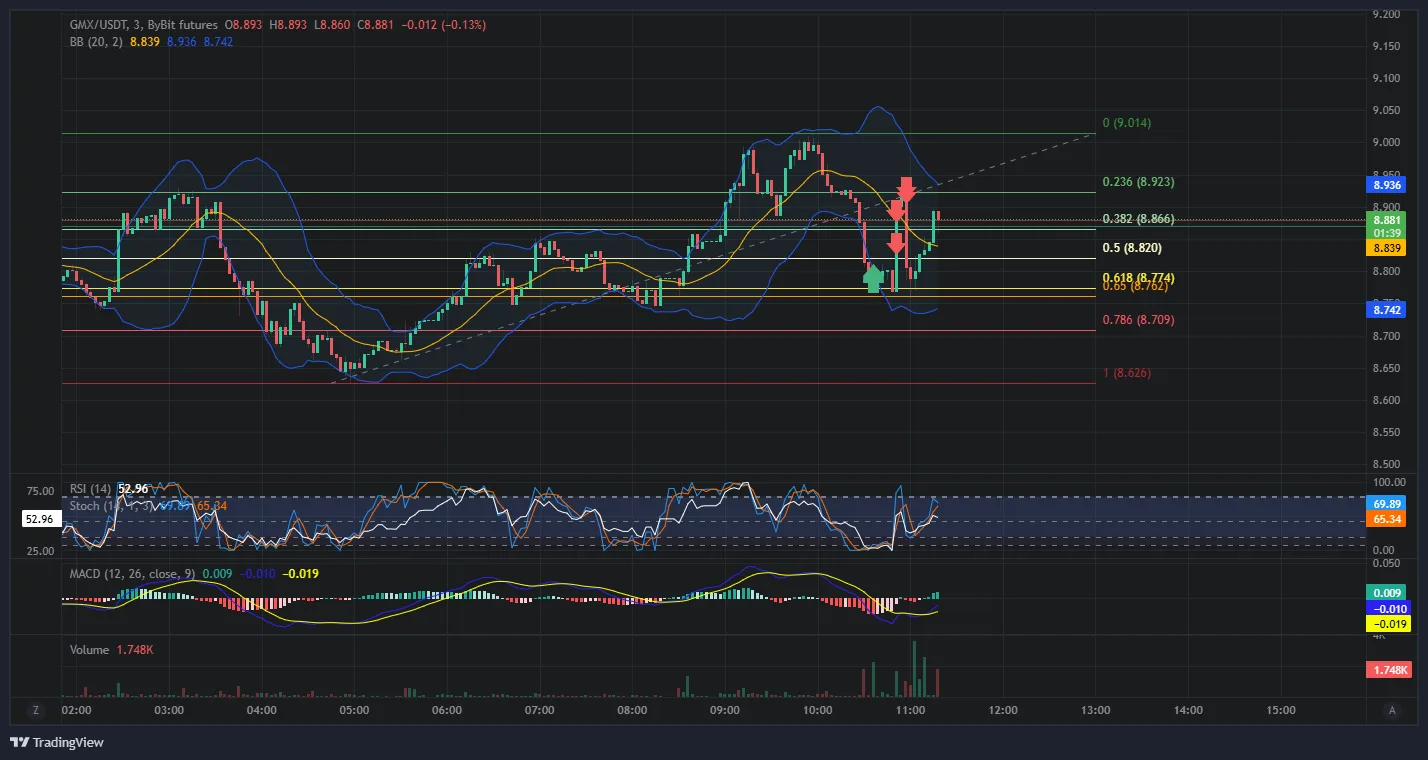Viewport: 1428px width, 760px height.
Task: Click the 0.236 (8.923) Fibonacci label
Action: (1138, 182)
